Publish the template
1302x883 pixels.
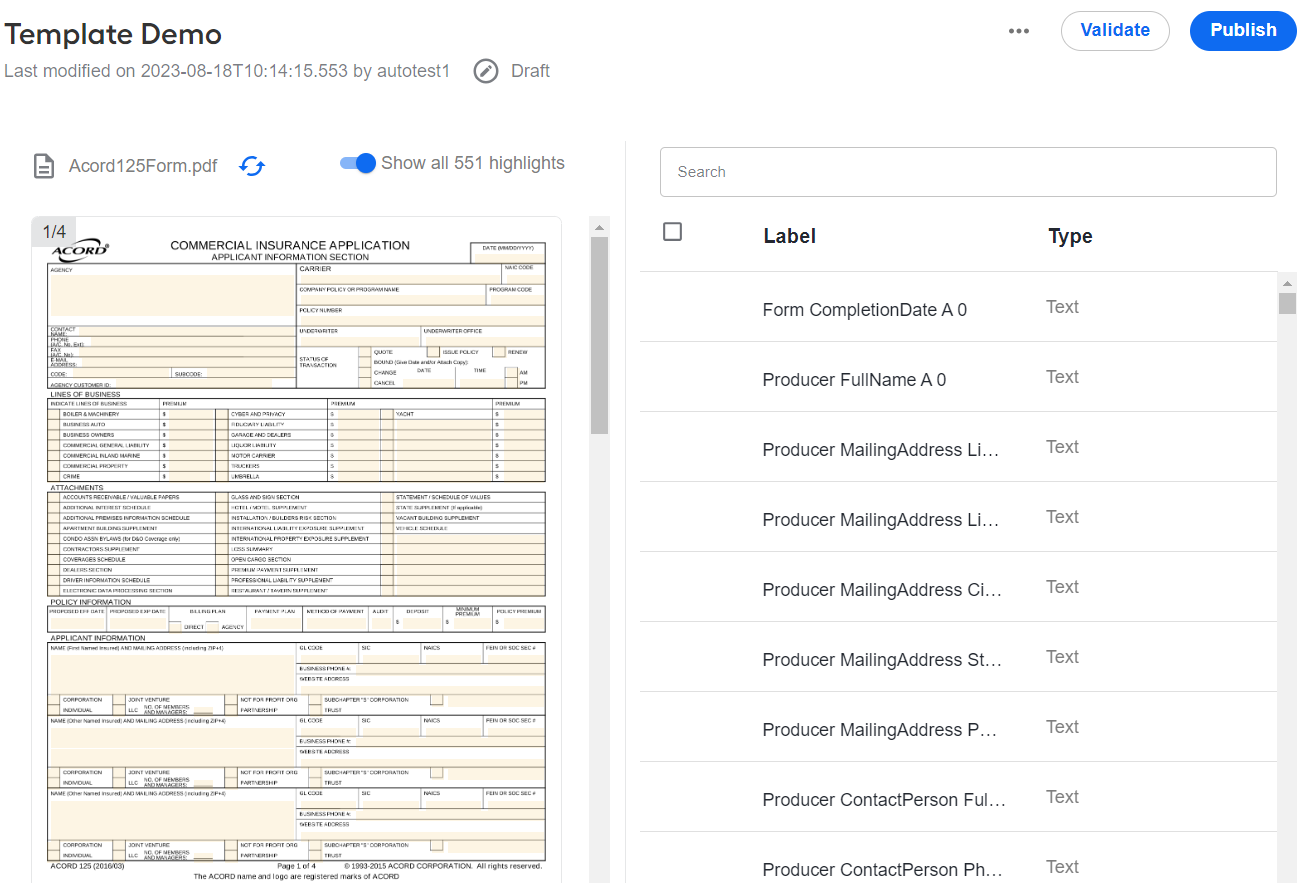pyautogui.click(x=1243, y=31)
